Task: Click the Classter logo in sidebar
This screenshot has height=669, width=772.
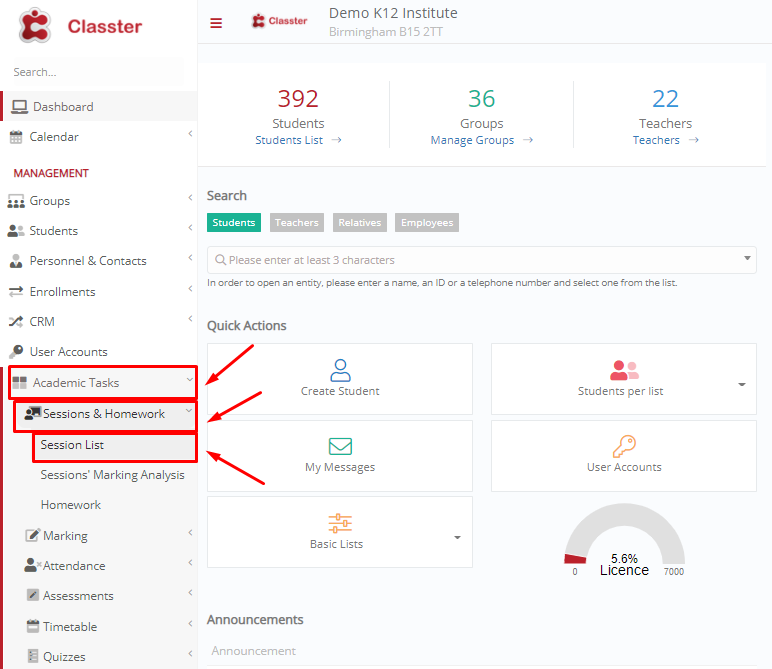Action: pyautogui.click(x=80, y=26)
